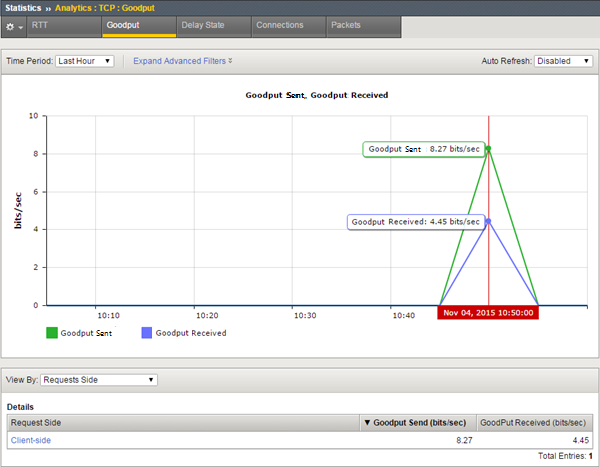Open the Time Period dropdown
This screenshot has height=467, width=600.
pyautogui.click(x=85, y=61)
